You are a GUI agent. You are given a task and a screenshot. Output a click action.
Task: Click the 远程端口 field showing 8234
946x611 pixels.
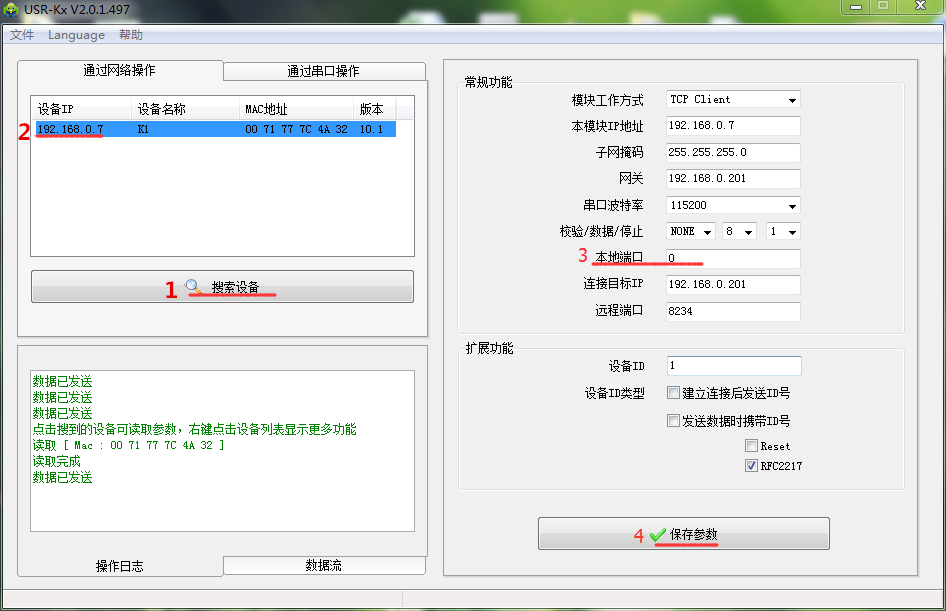(733, 311)
